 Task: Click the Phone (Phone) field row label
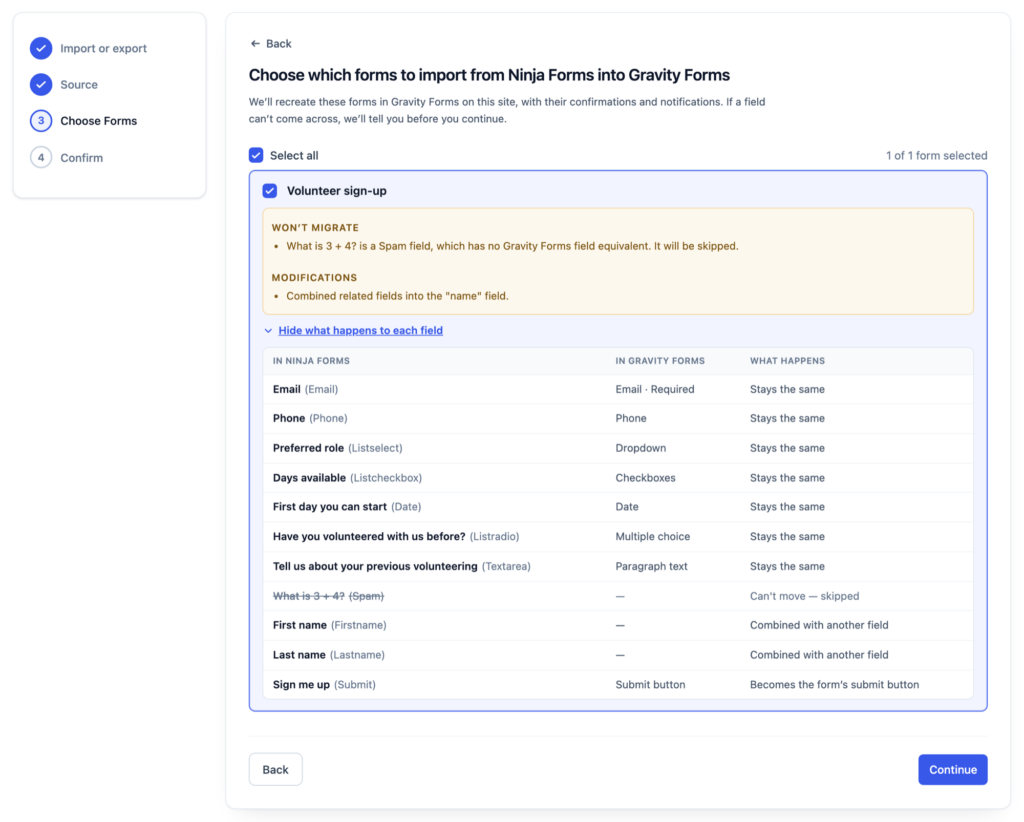pyautogui.click(x=310, y=418)
